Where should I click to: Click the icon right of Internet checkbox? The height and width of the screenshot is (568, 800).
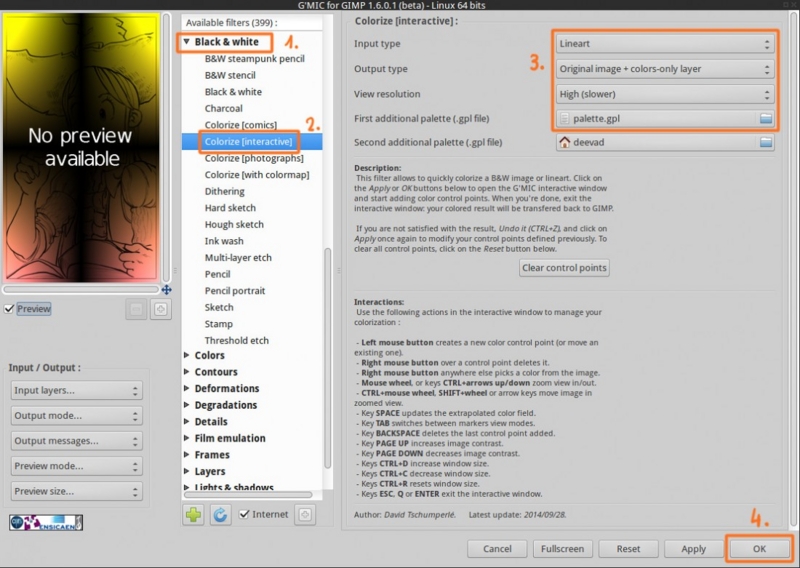point(305,514)
